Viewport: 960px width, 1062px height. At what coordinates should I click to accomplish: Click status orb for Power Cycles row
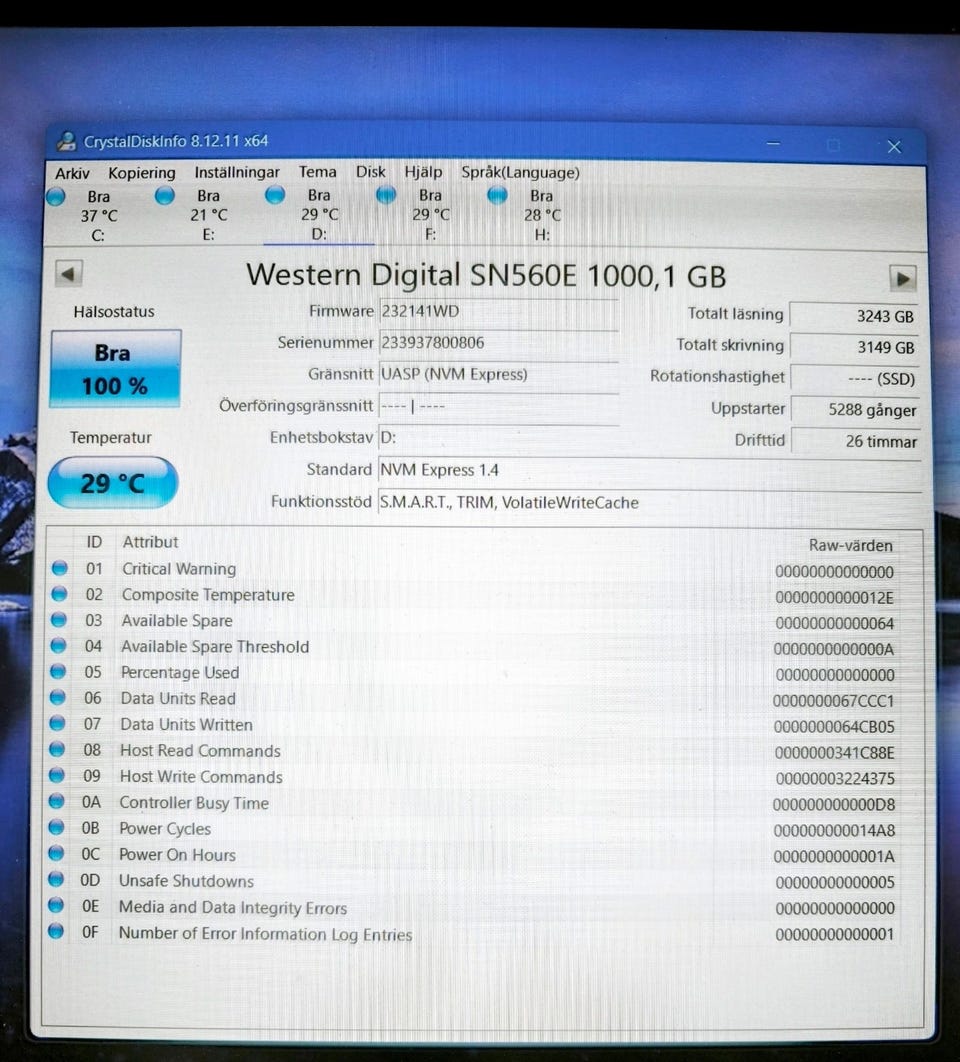tap(56, 827)
